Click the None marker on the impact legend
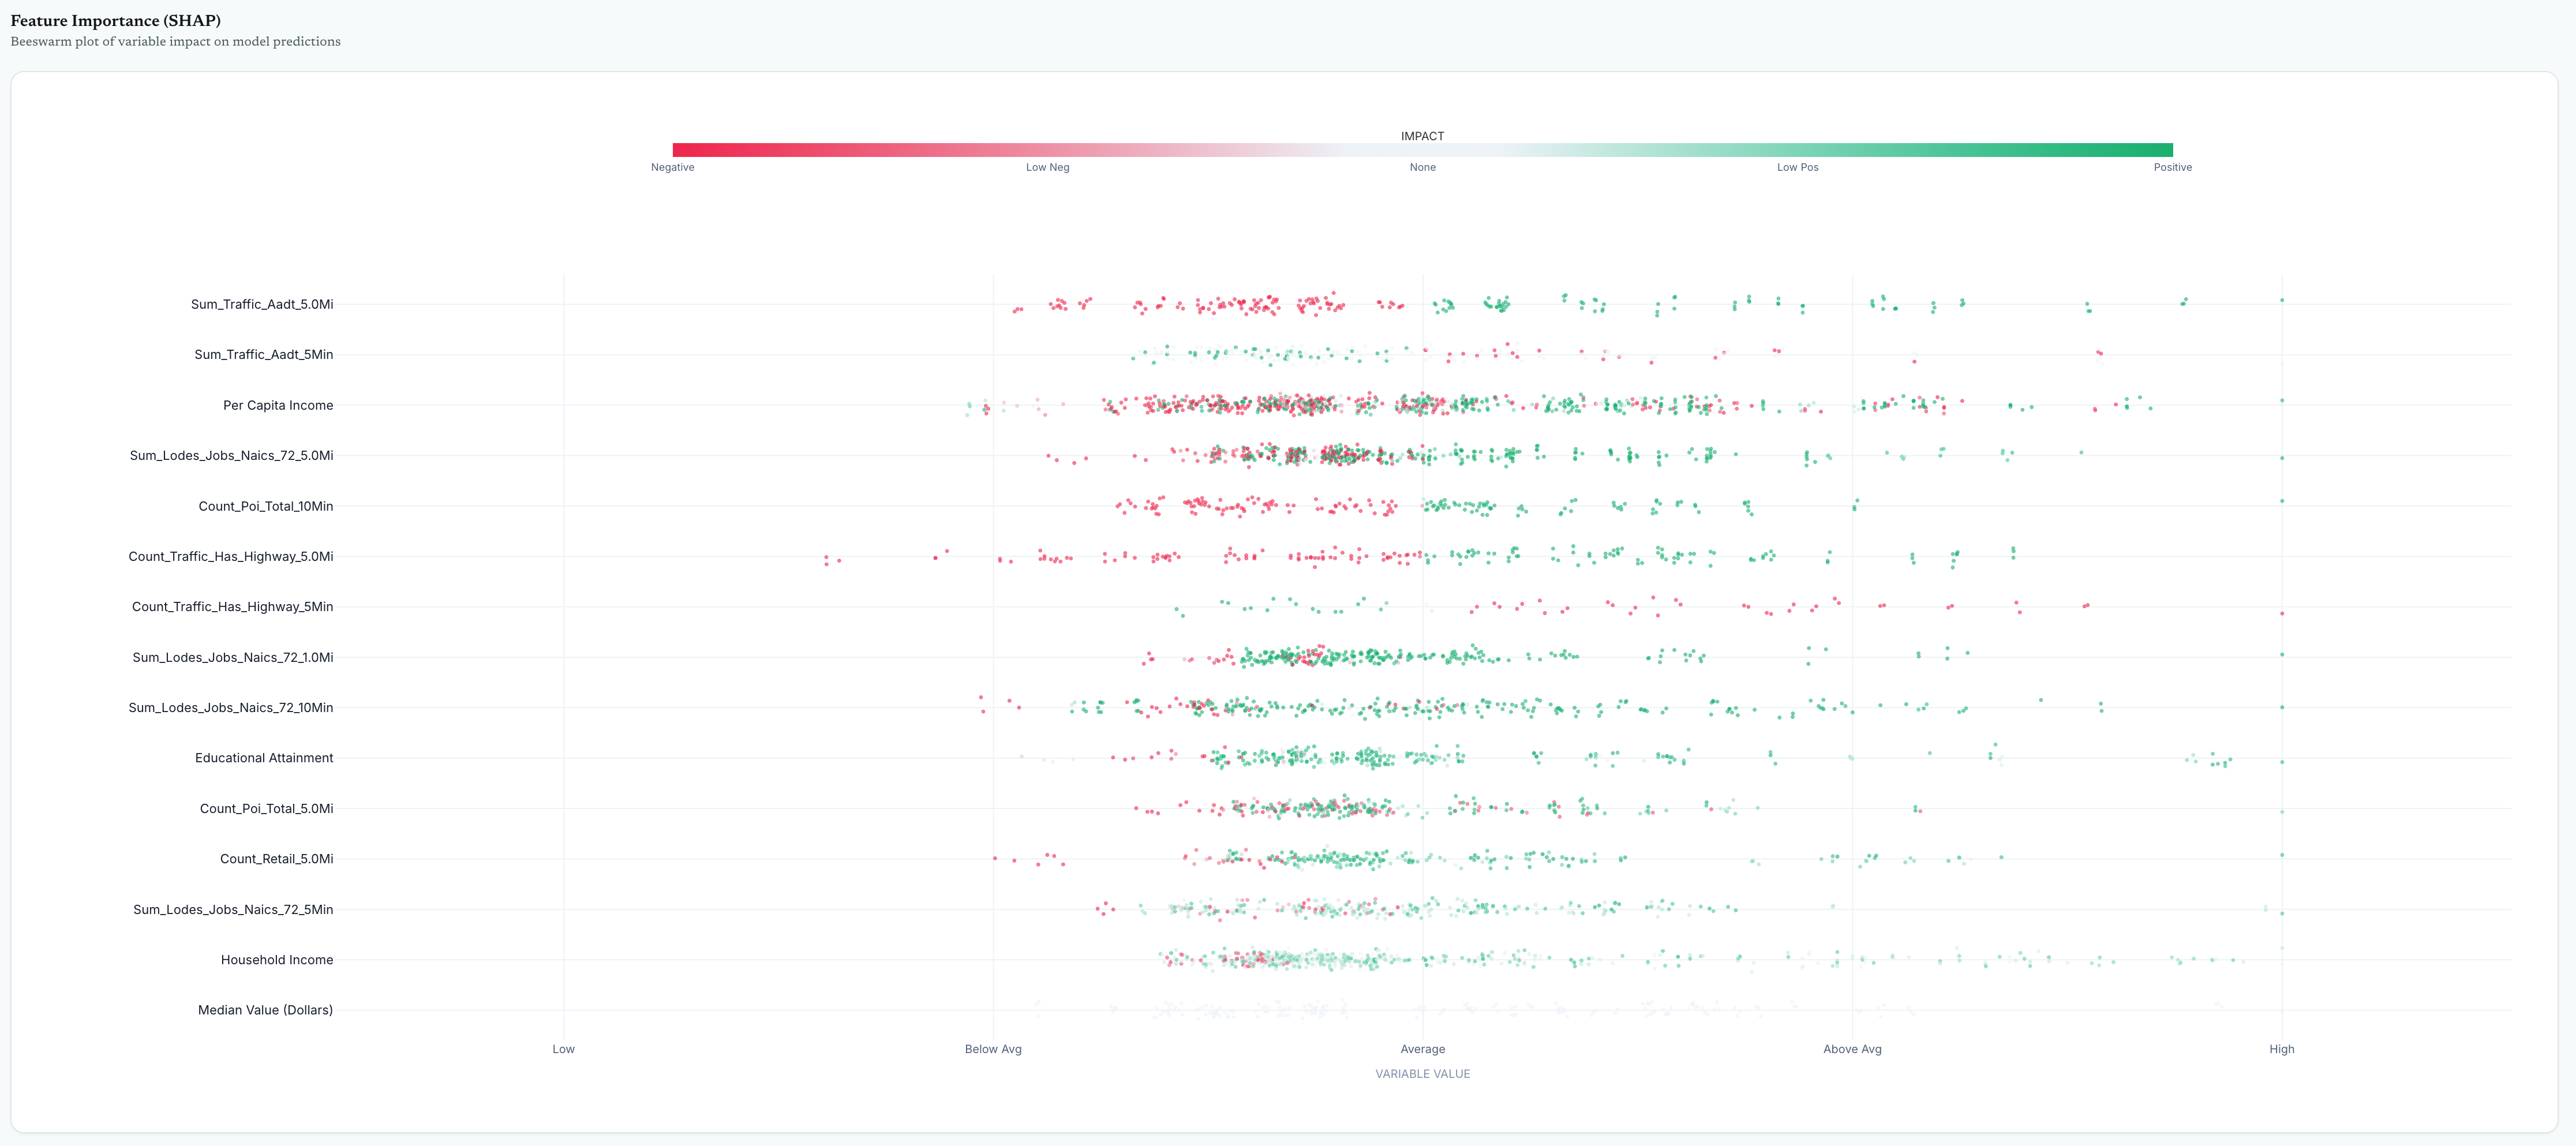The width and height of the screenshot is (2576, 1146). (1422, 167)
